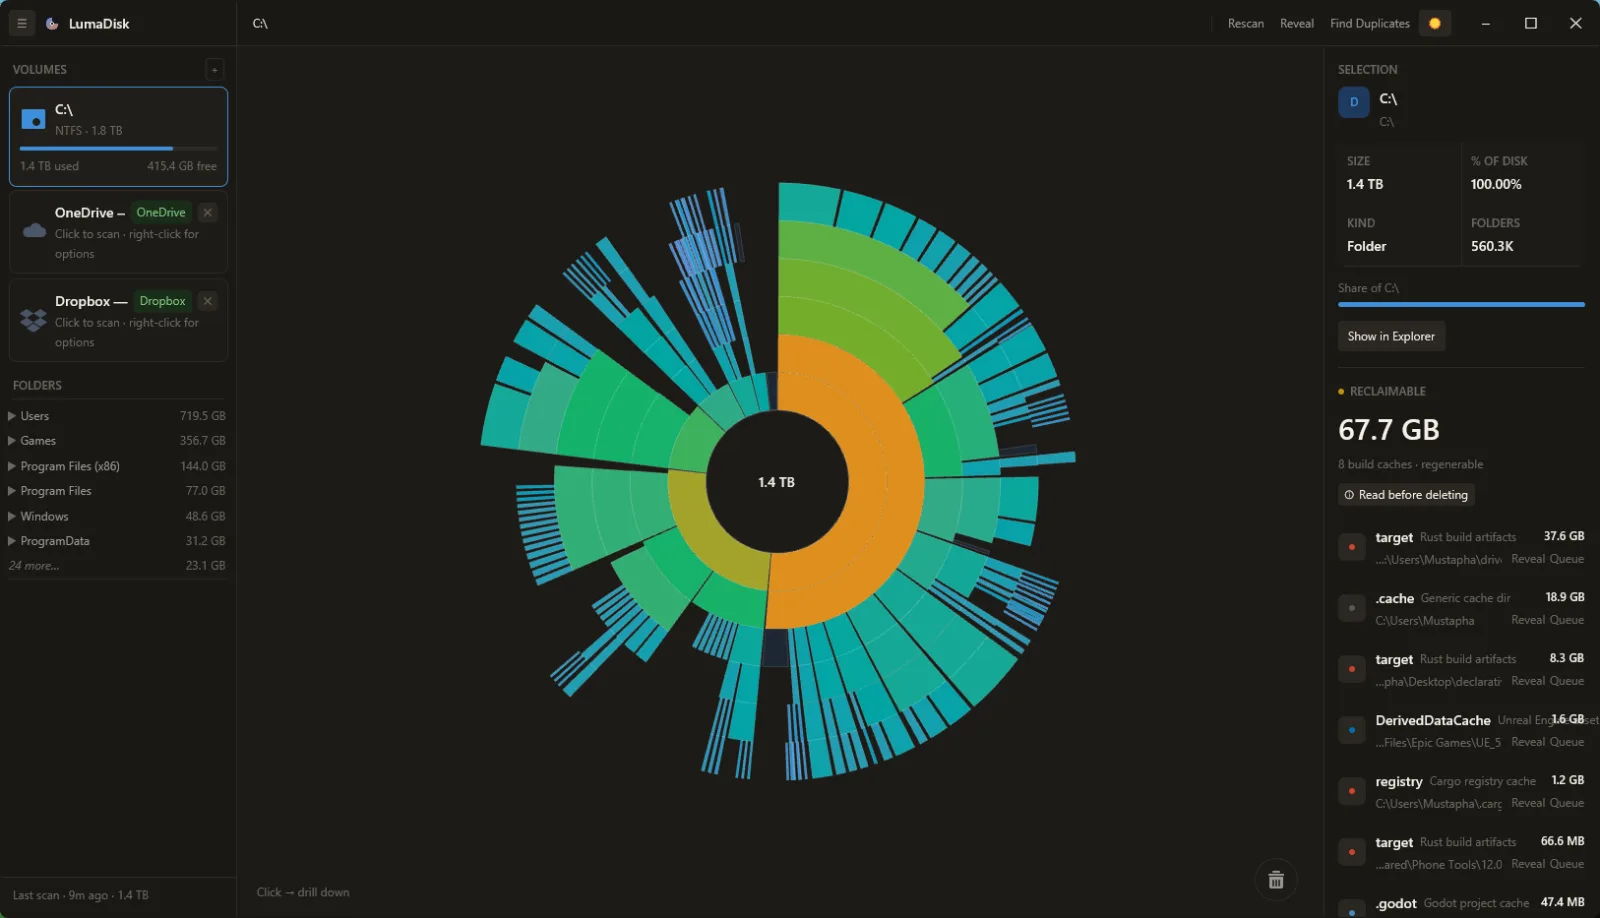
Task: Add a new volume with the plus icon
Action: (214, 69)
